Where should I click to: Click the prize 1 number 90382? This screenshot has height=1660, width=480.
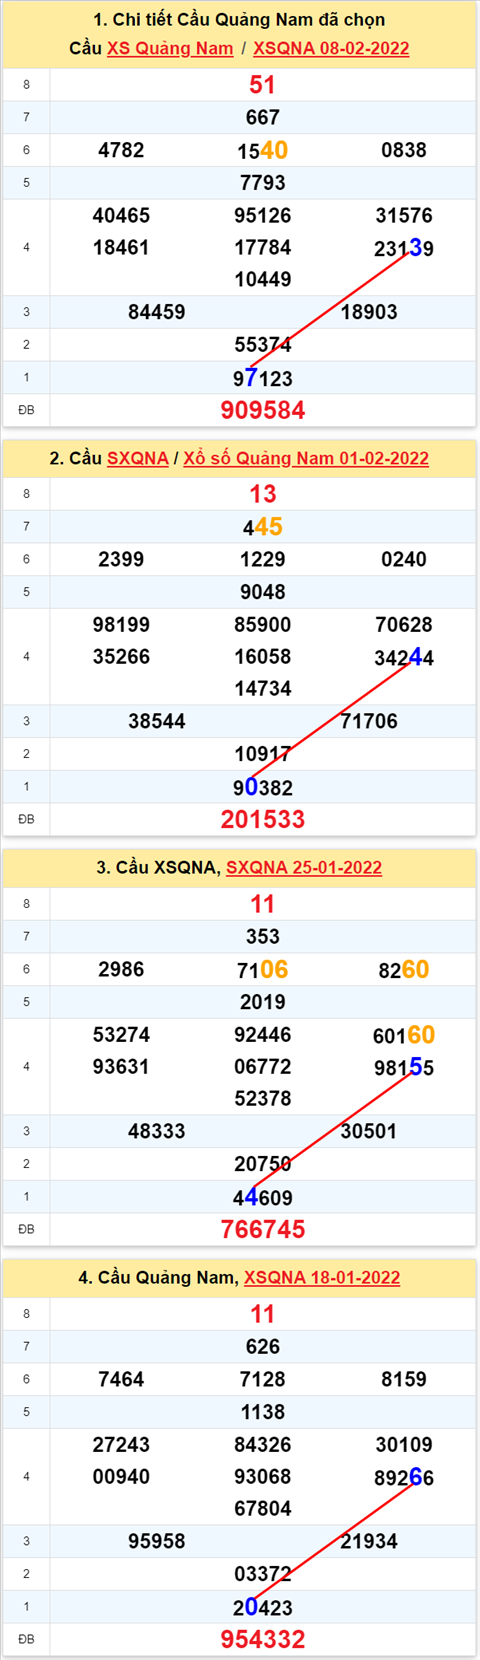coord(263,787)
